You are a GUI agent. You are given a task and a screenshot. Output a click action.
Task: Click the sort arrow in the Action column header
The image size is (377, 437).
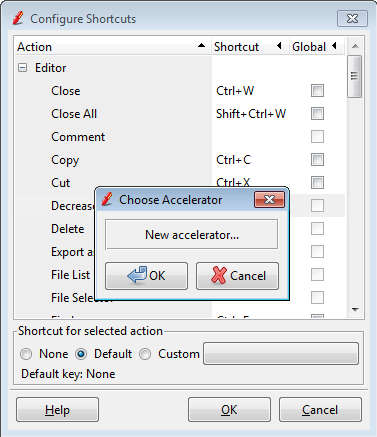click(201, 45)
